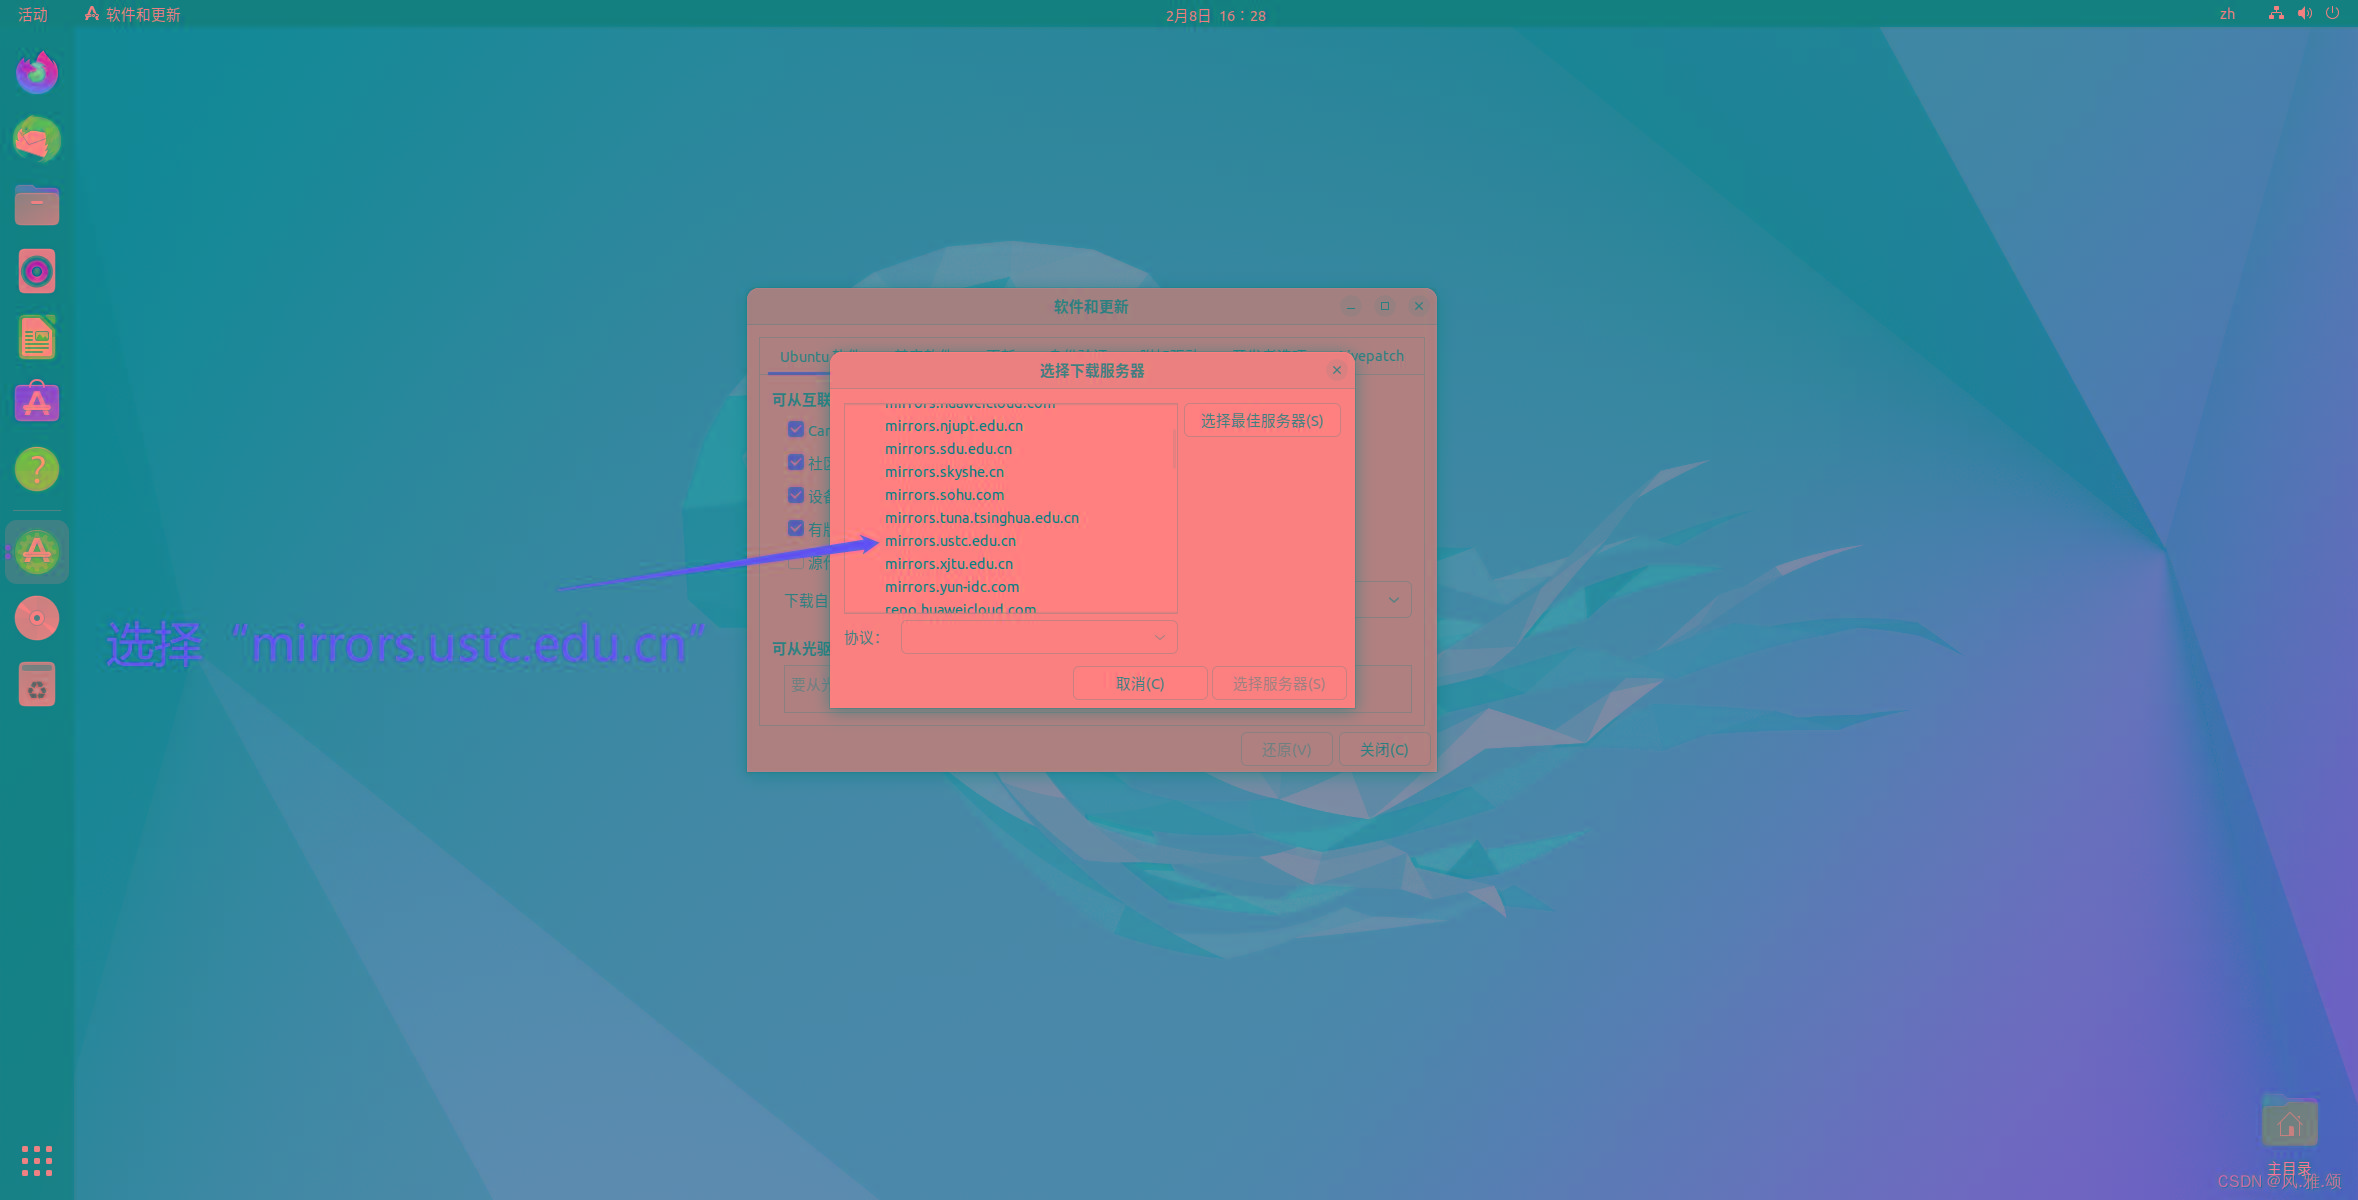Click the 关闭(C) button in main window
Viewport: 2358px width, 1200px height.
point(1384,750)
